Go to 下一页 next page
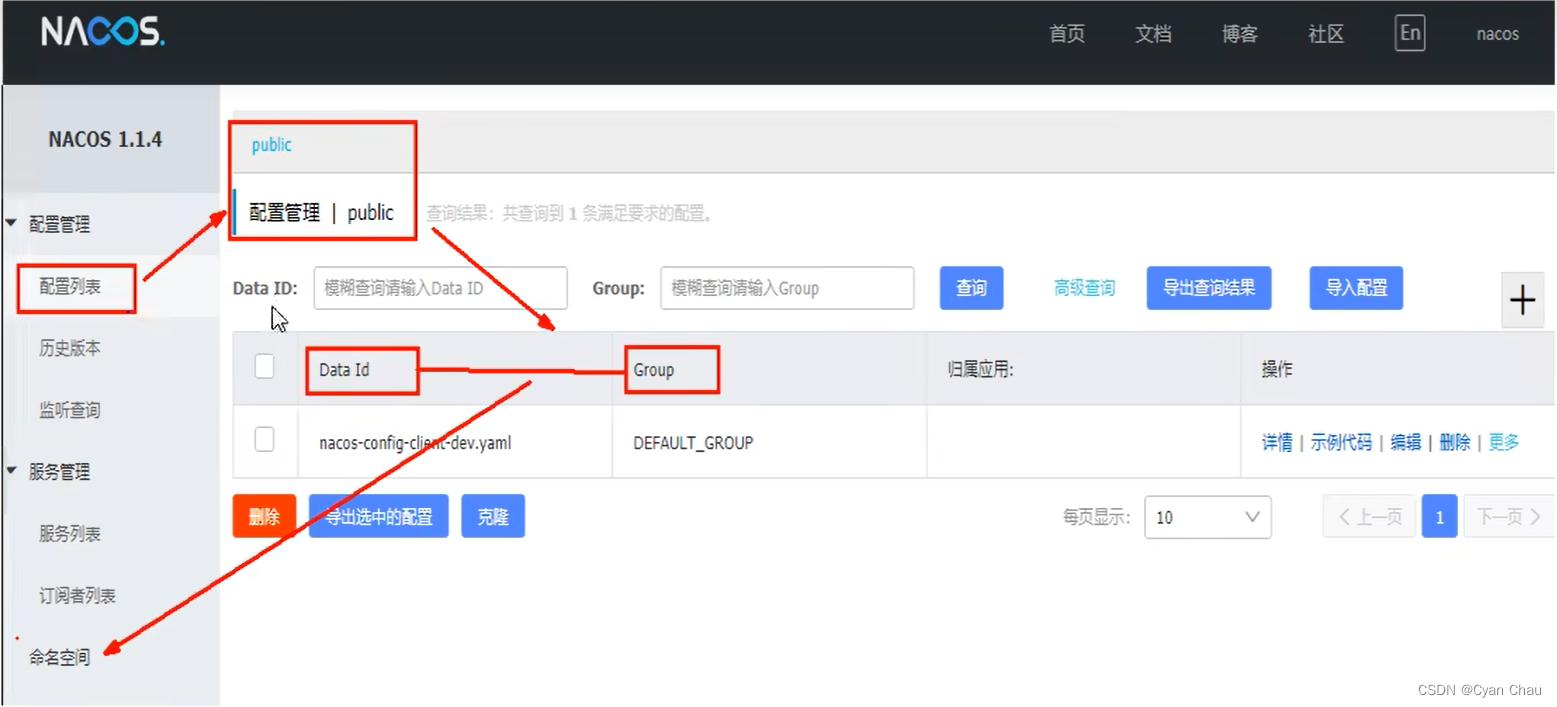This screenshot has height=707, width=1557. [1508, 516]
